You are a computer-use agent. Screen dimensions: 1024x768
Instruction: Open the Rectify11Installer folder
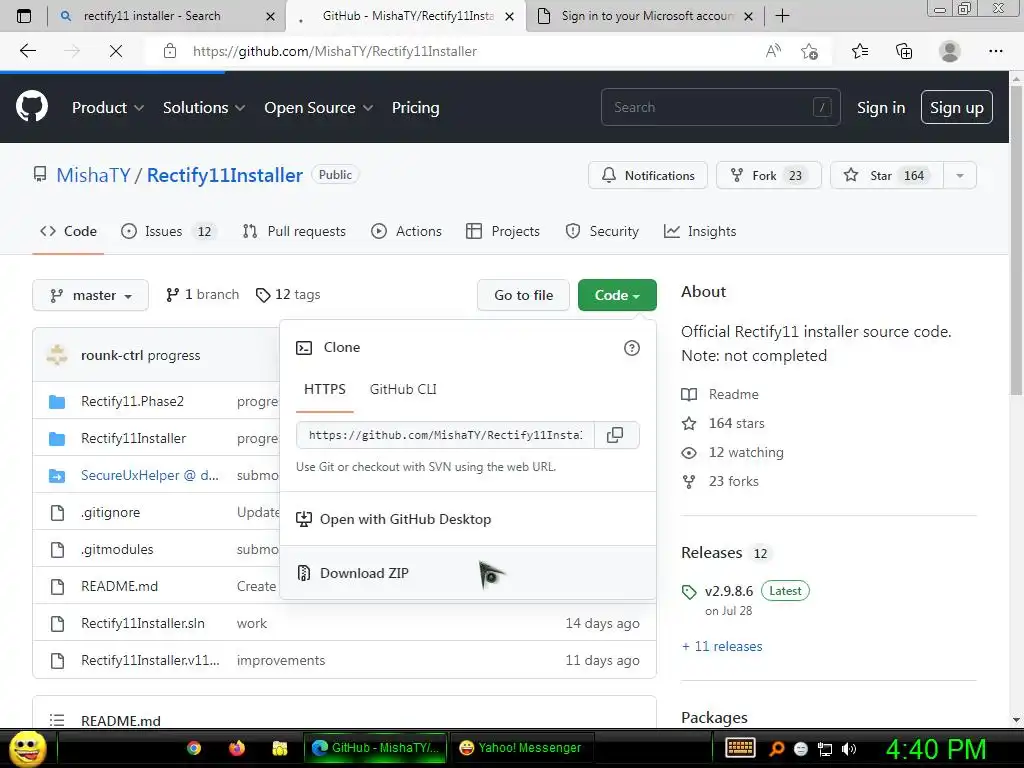click(133, 438)
